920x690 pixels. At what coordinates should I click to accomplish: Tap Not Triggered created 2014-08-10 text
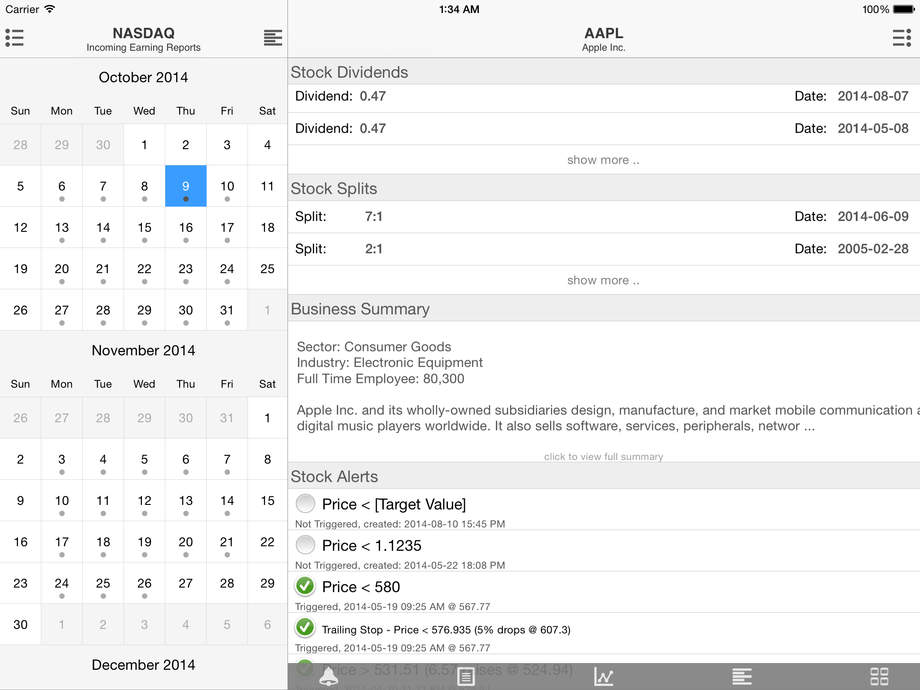[x=400, y=524]
